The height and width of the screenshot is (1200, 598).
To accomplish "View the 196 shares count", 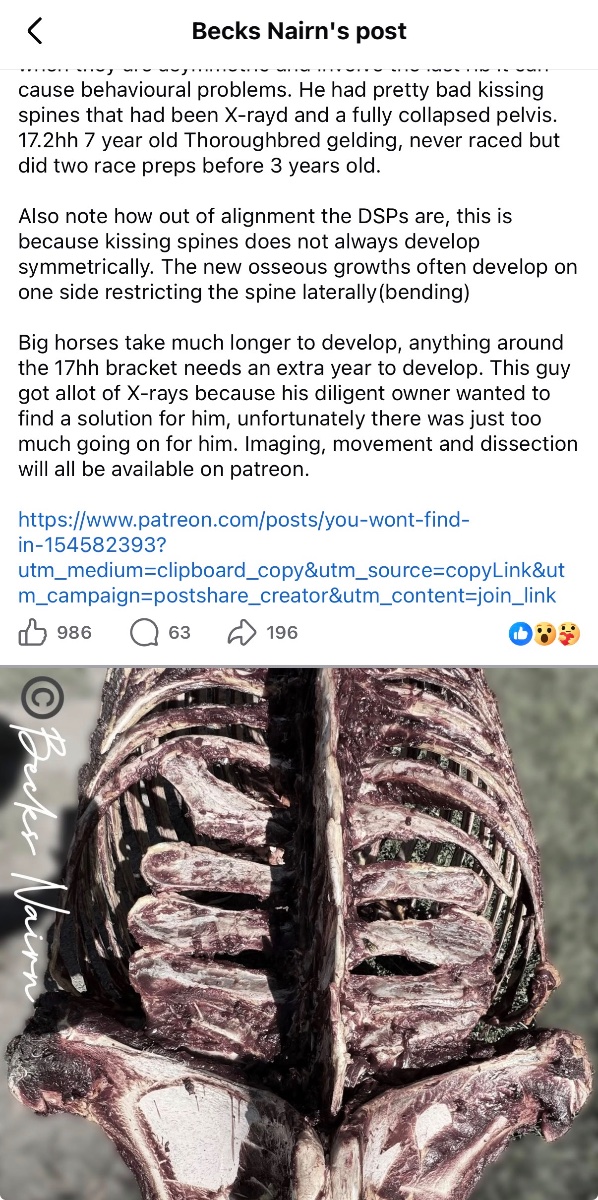I will coord(282,633).
